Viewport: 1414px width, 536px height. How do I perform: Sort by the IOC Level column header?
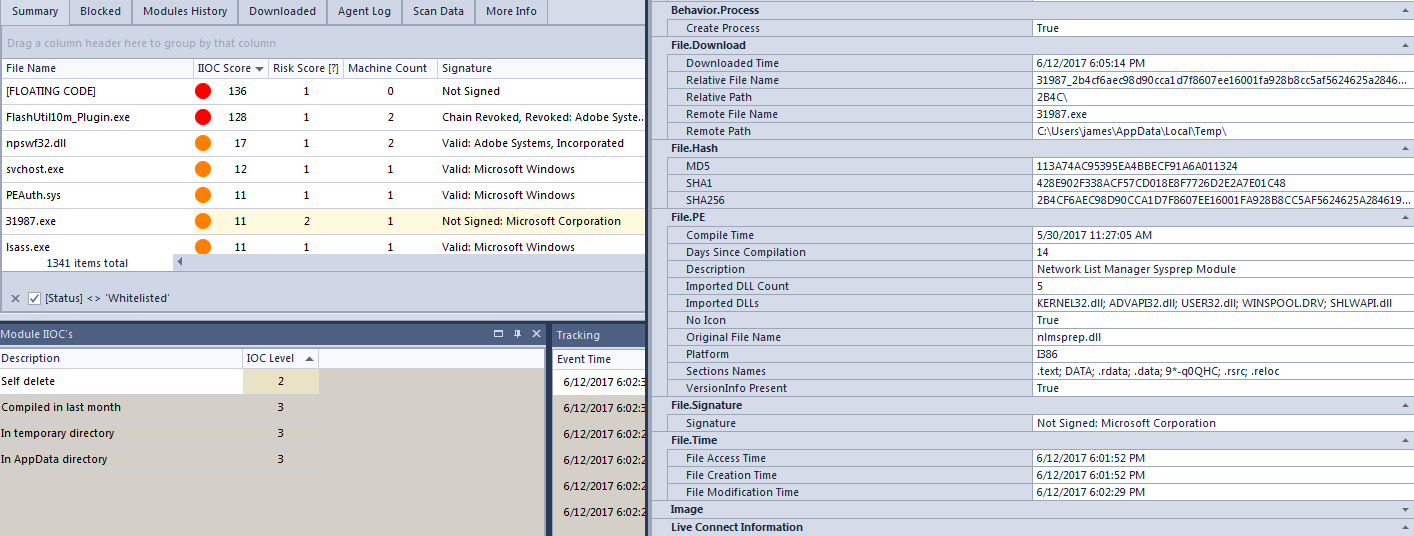tap(281, 358)
